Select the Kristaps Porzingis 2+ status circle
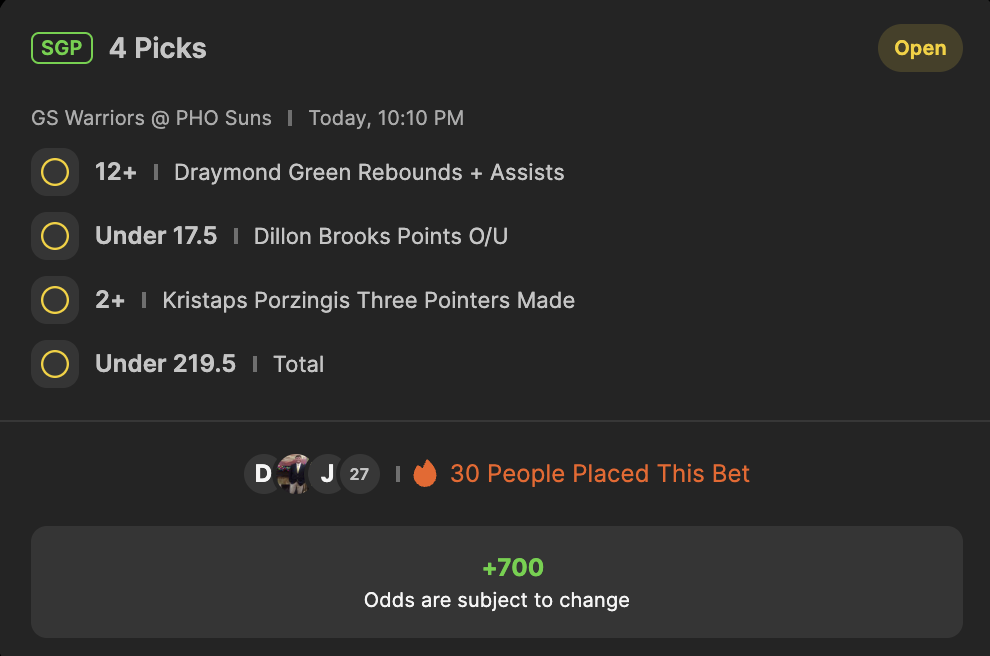The width and height of the screenshot is (990, 656). tap(55, 300)
